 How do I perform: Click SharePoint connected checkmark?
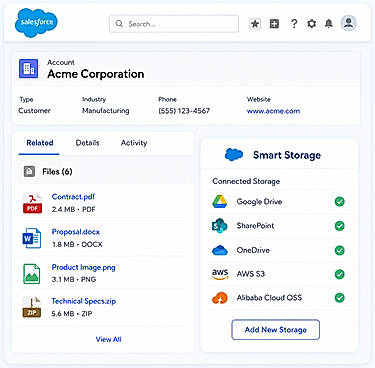point(340,226)
